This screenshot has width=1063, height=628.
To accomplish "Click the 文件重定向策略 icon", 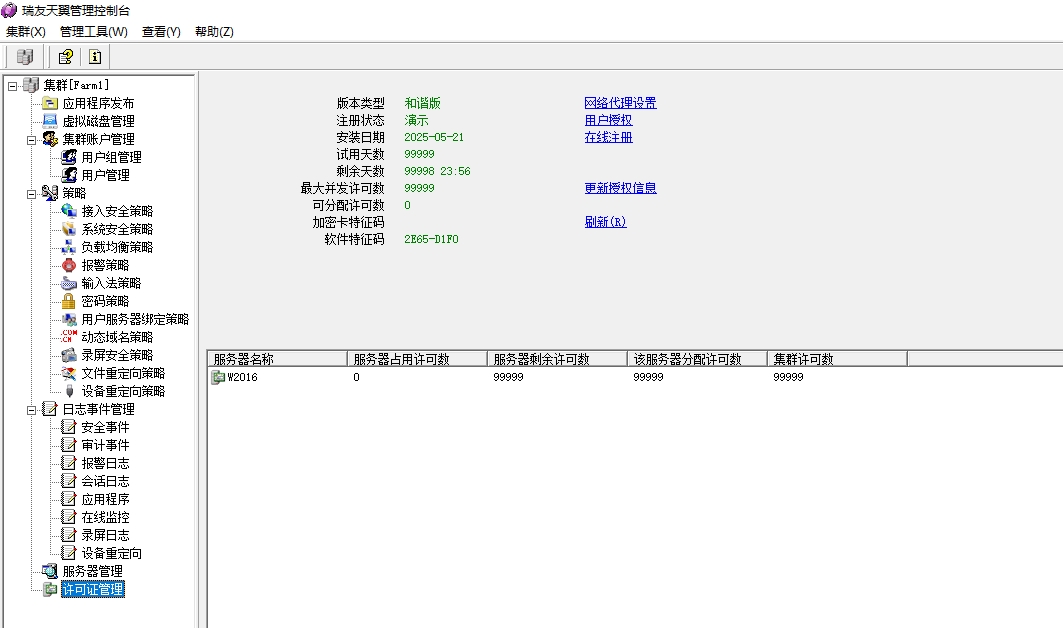I will tap(68, 373).
